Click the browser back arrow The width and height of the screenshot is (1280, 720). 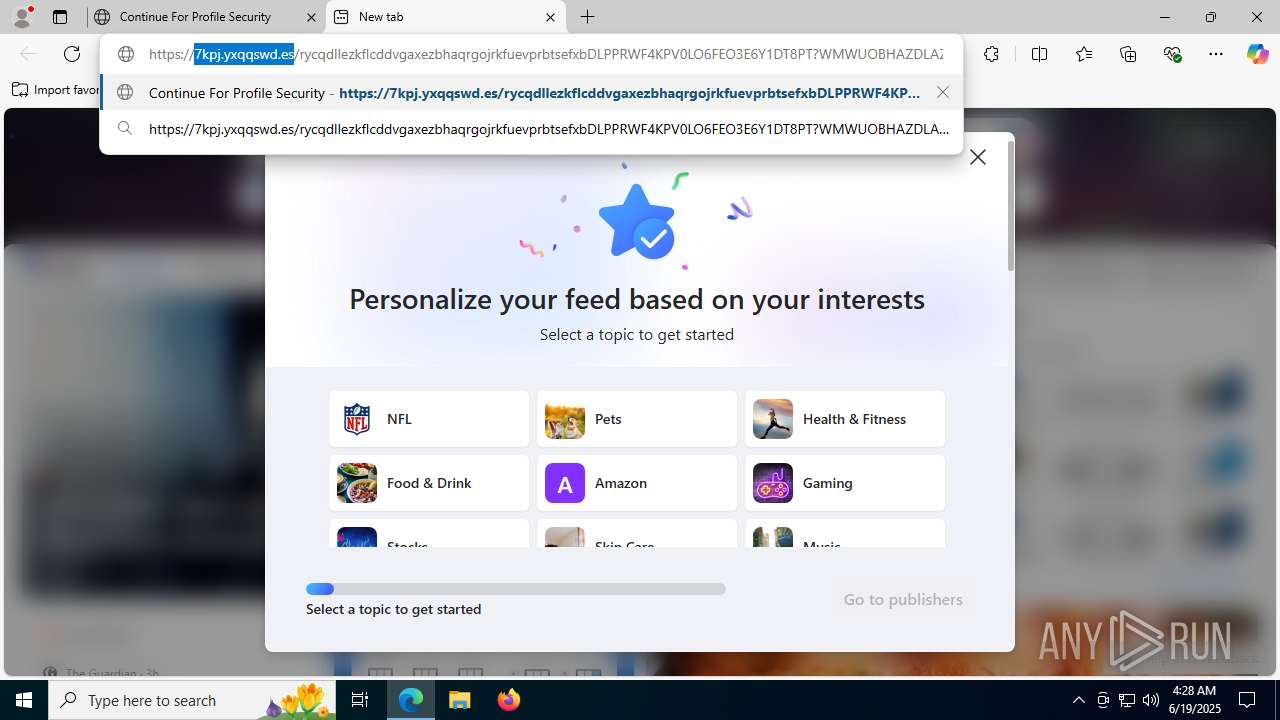[28, 54]
